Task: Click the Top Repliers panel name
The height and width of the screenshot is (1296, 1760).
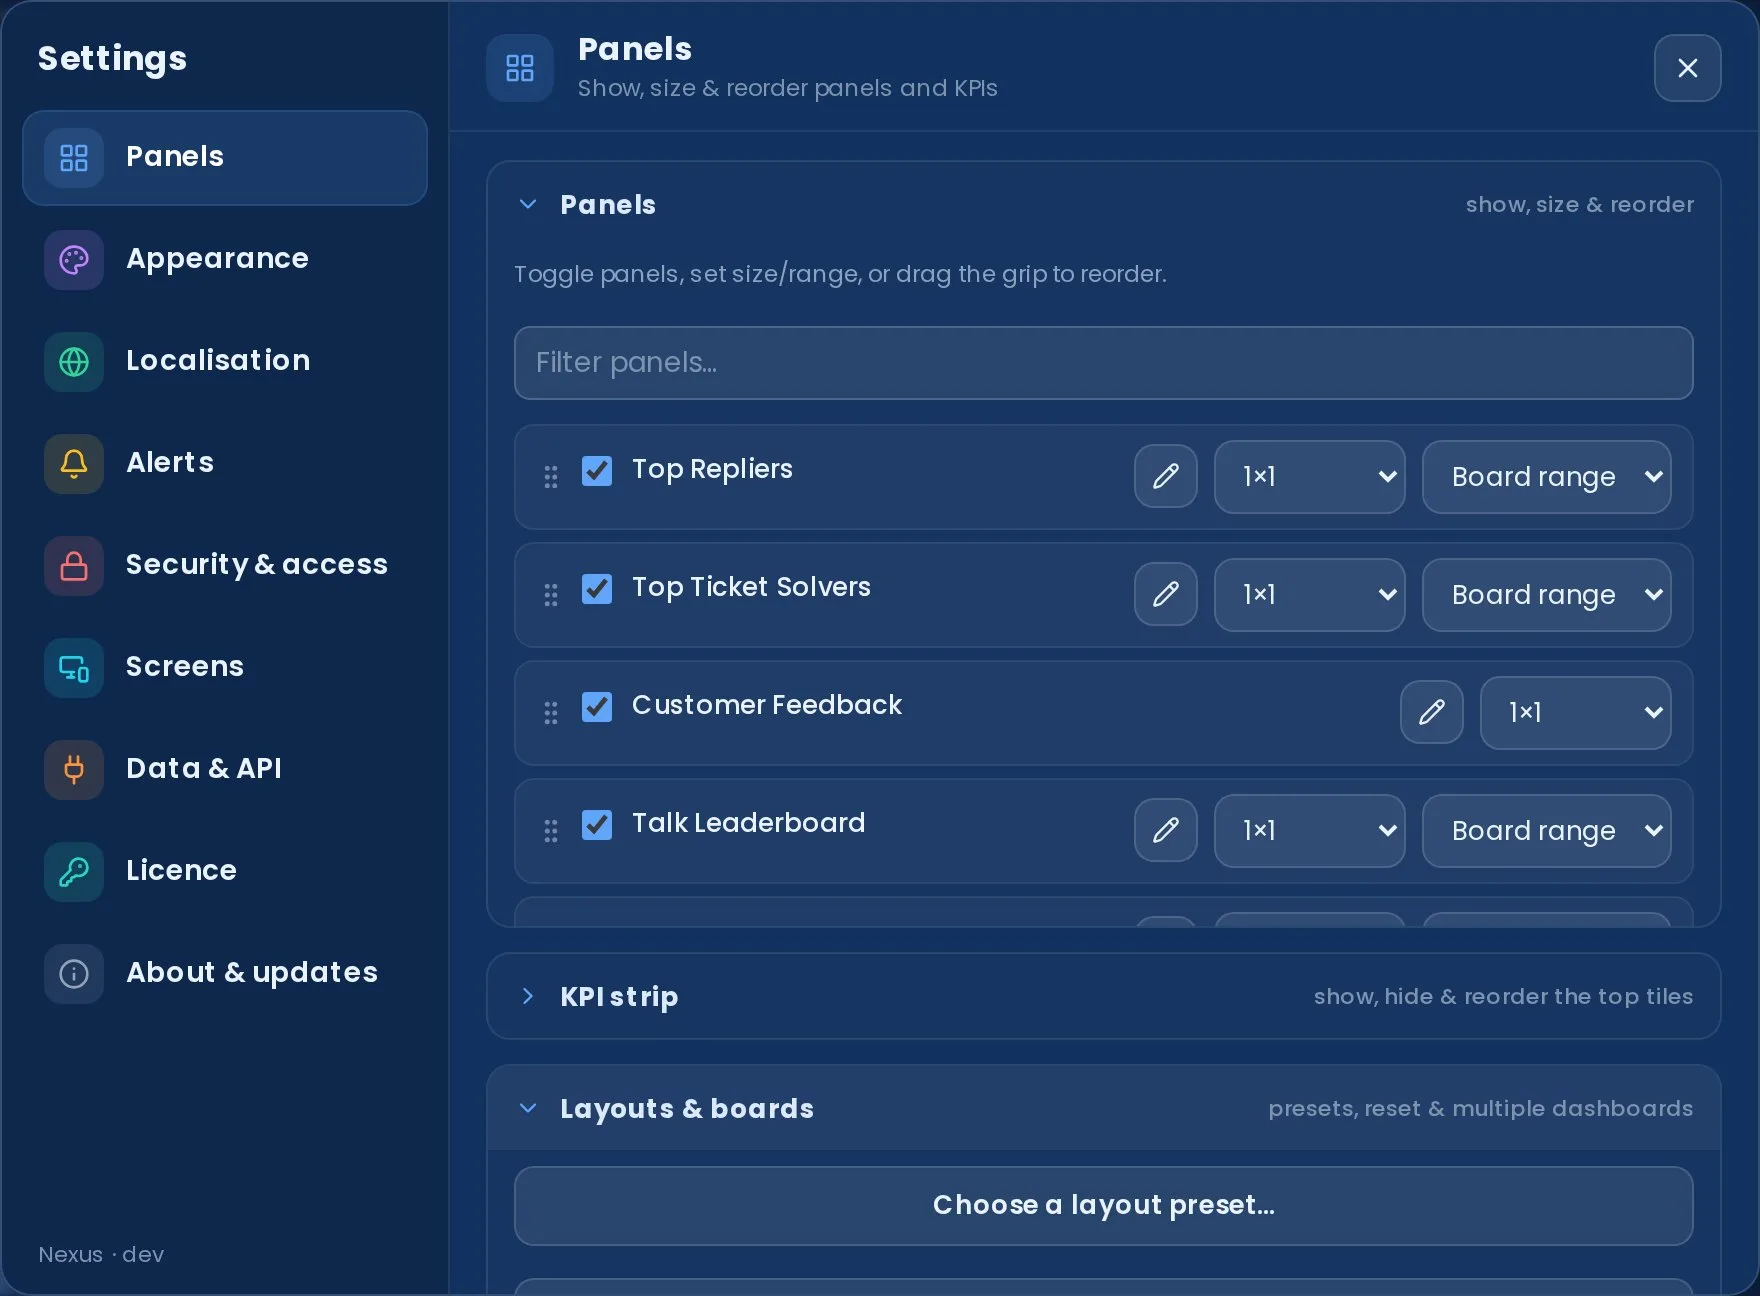Action: [712, 469]
